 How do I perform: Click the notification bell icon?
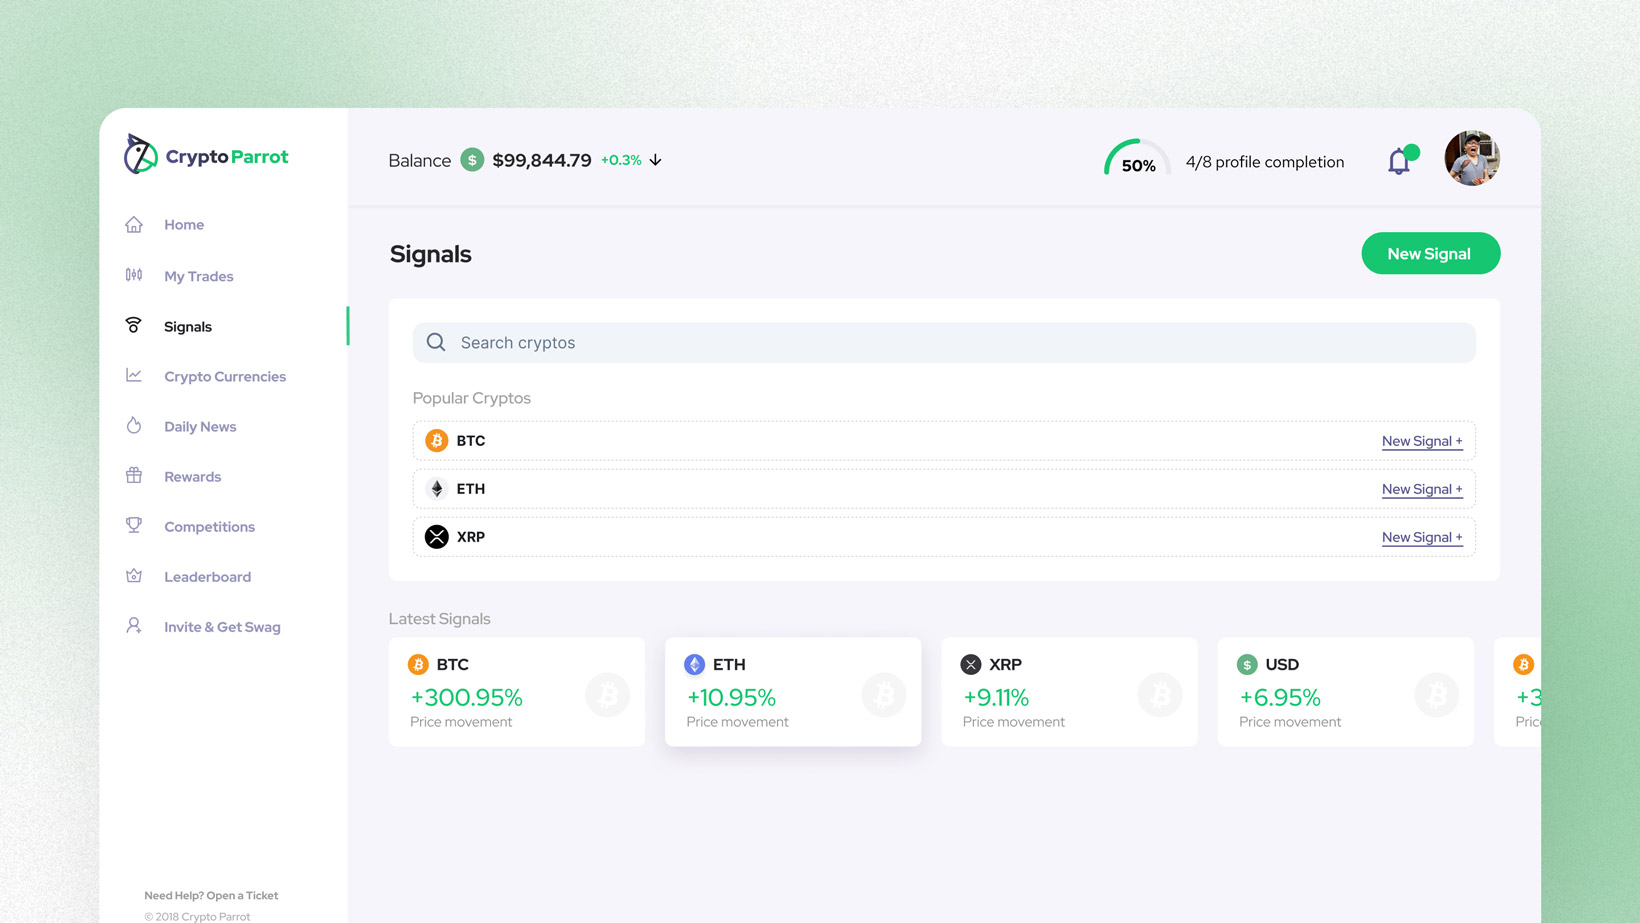pos(1399,161)
